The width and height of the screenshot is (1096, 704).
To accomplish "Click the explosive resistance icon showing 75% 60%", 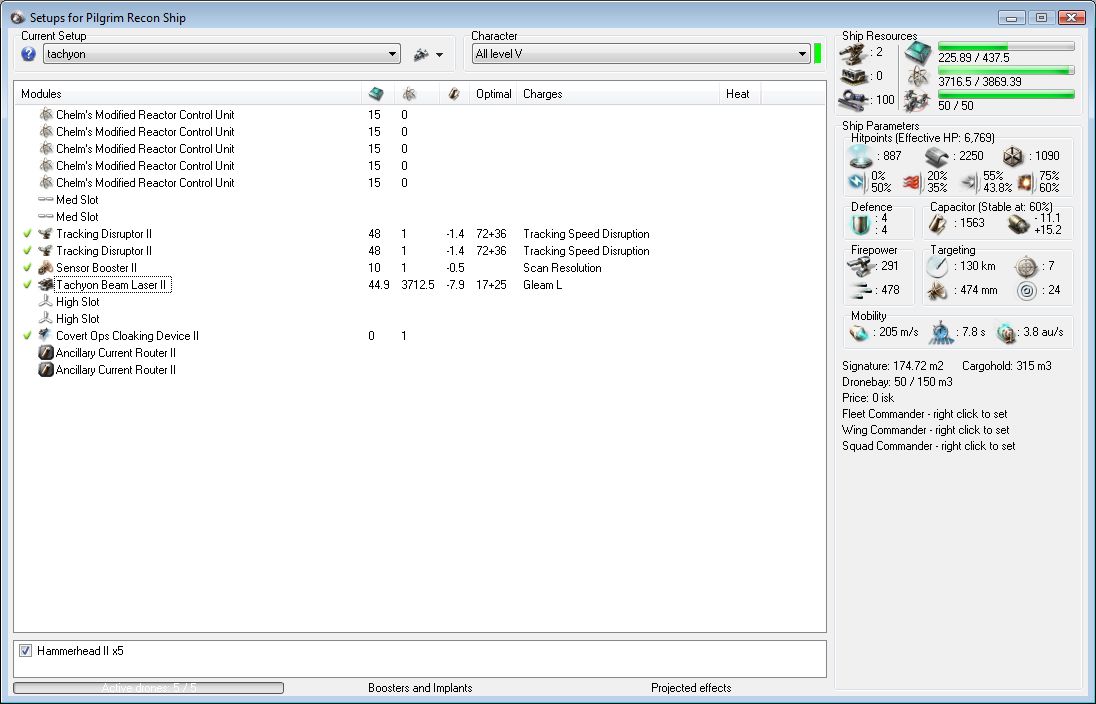I will pos(1026,183).
